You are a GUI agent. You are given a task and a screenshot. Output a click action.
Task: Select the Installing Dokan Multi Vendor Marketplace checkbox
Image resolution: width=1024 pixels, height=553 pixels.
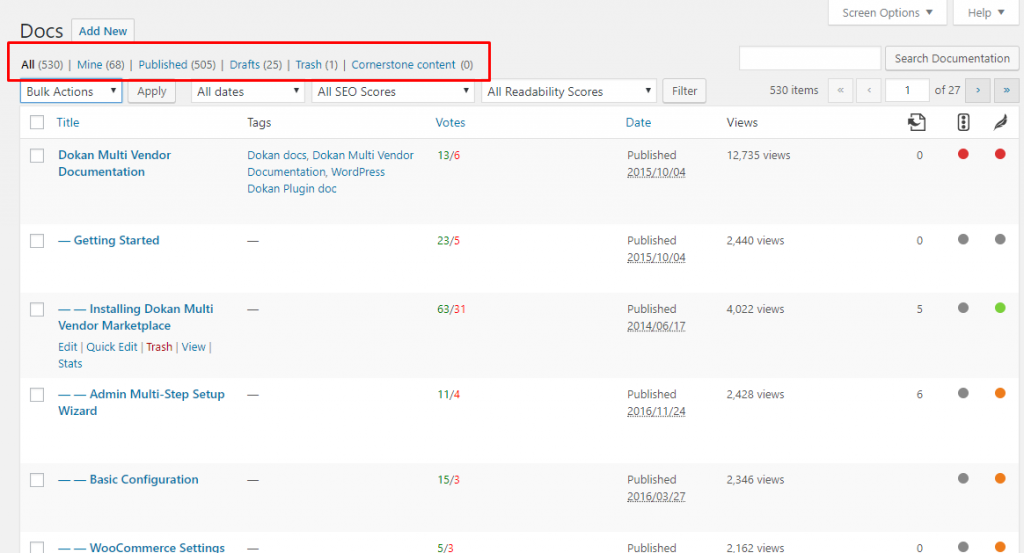(37, 309)
